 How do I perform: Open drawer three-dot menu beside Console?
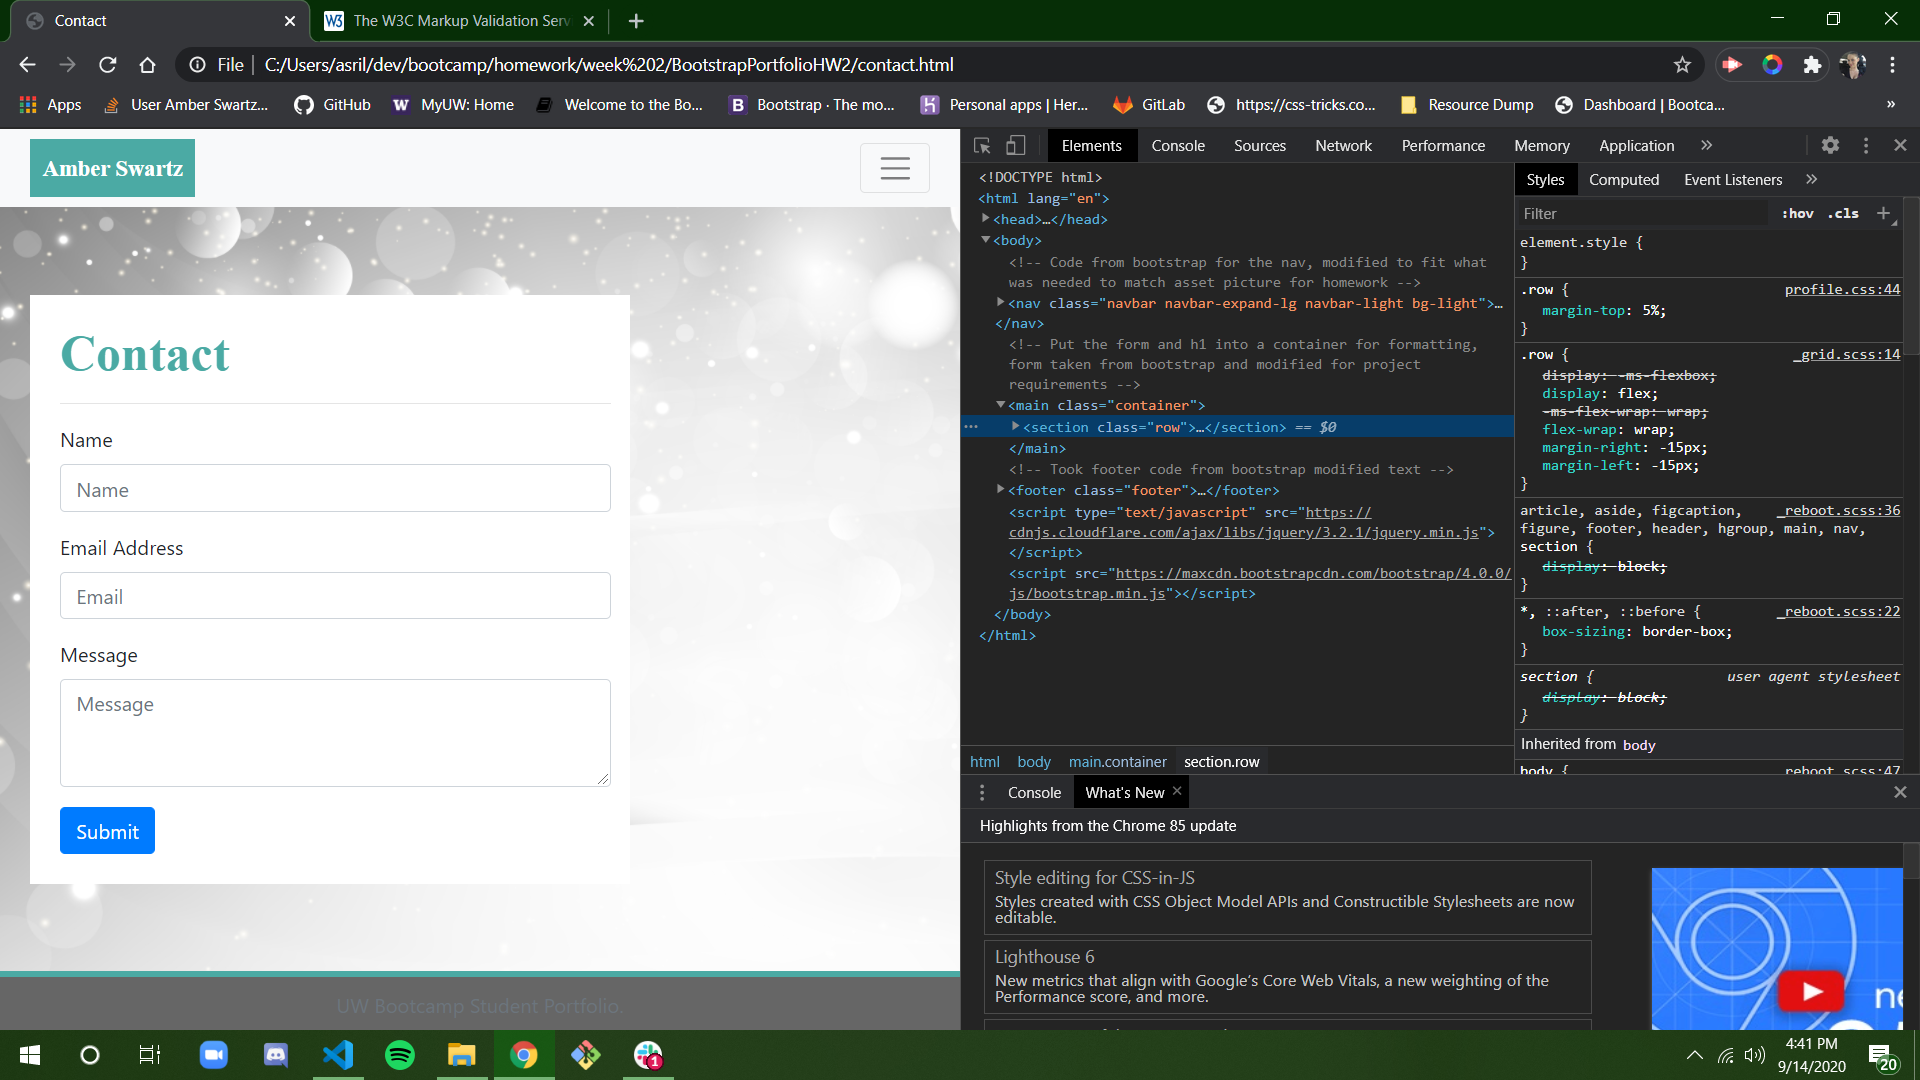tap(982, 792)
